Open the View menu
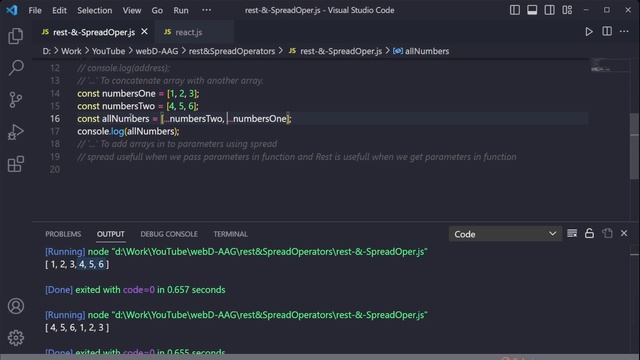Image resolution: width=640 pixels, height=360 pixels. 132,11
